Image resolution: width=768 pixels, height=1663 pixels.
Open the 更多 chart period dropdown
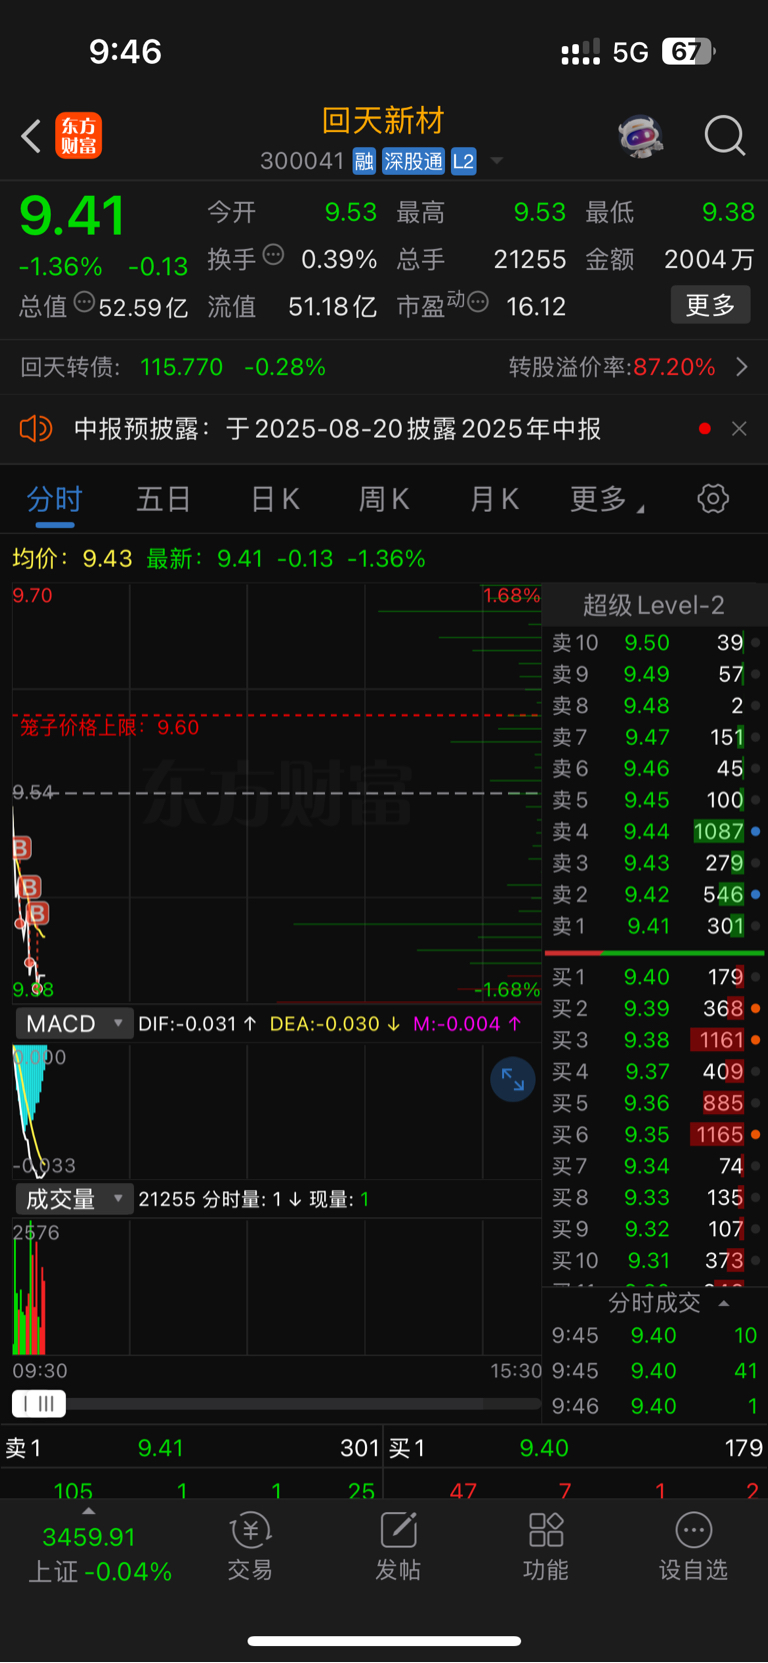(606, 499)
